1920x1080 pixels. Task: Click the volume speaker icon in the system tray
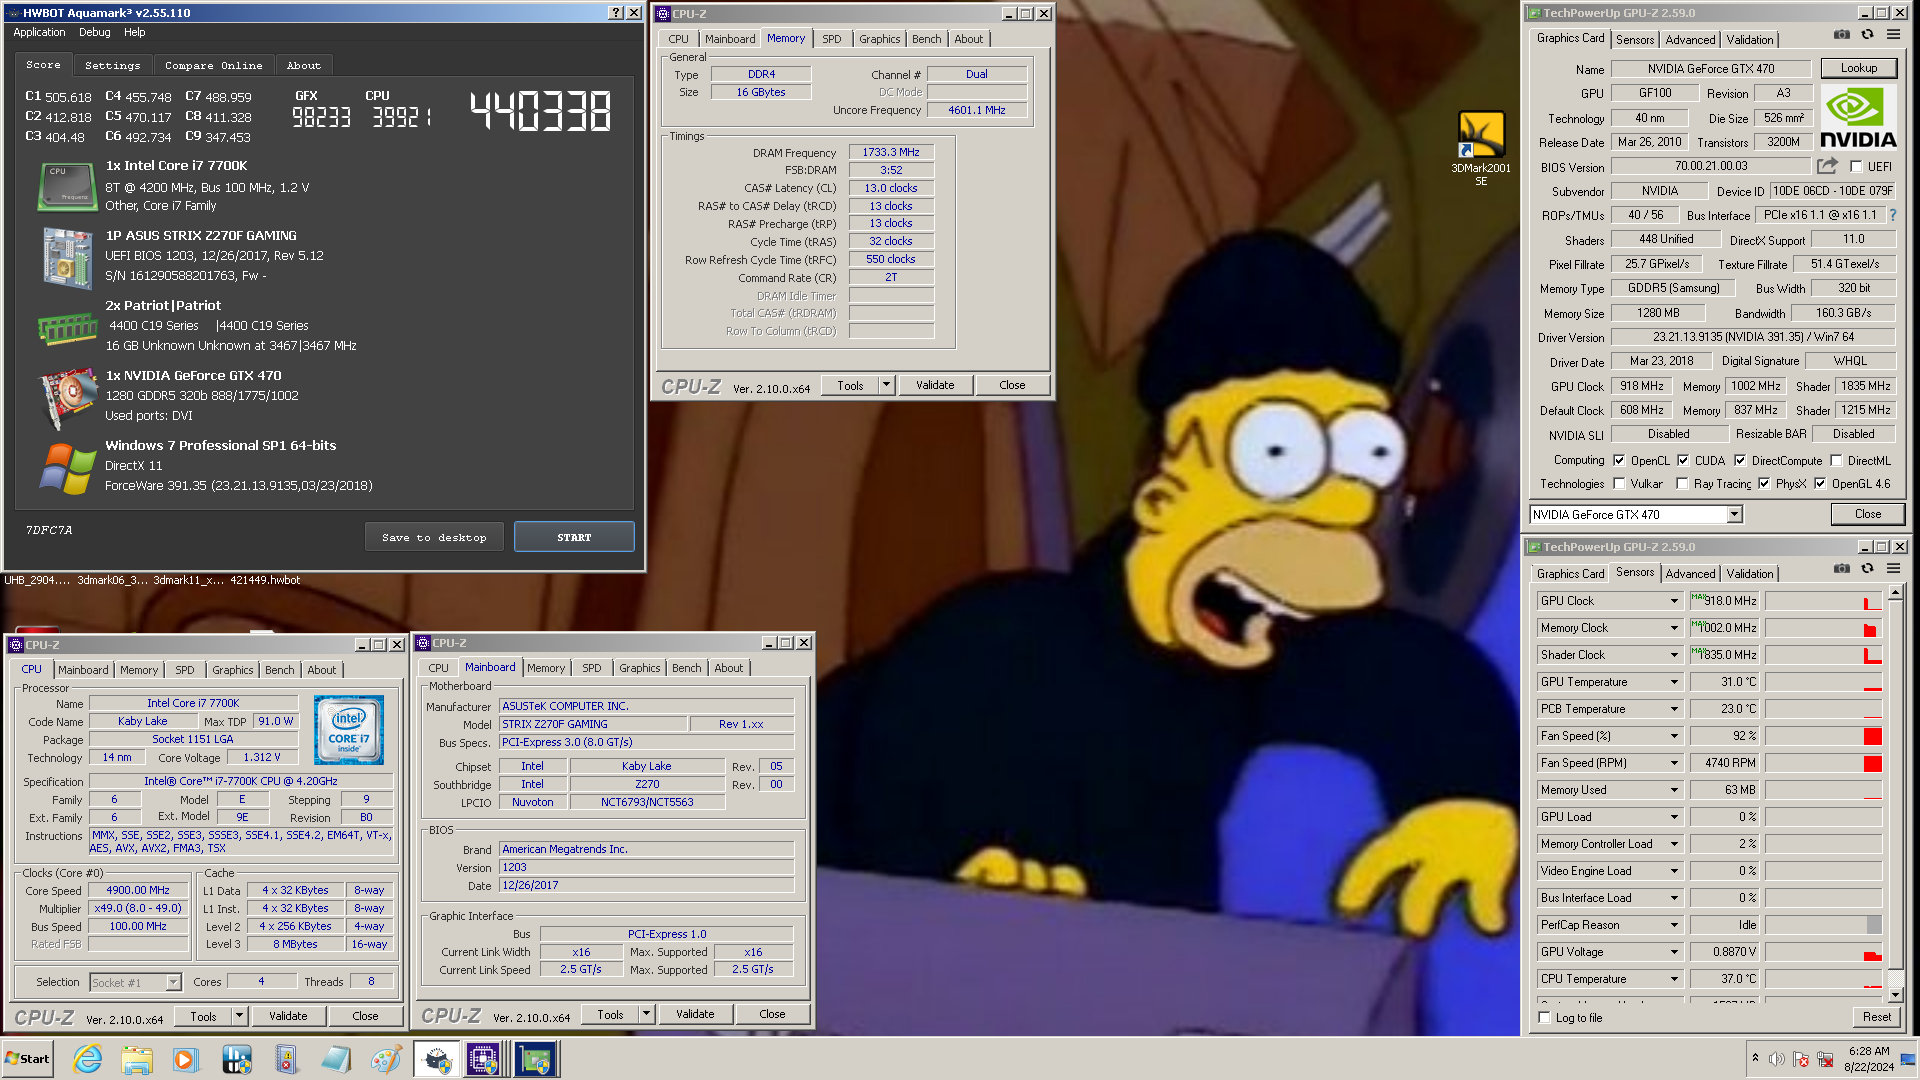point(1777,1059)
